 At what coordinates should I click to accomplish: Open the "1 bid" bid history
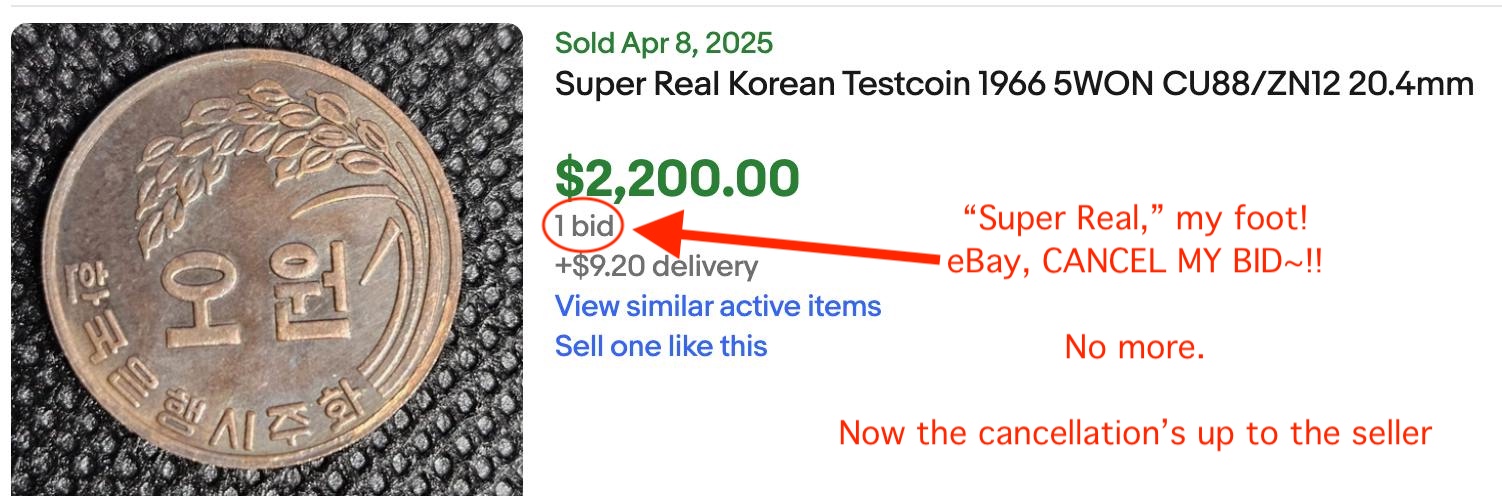tap(584, 227)
